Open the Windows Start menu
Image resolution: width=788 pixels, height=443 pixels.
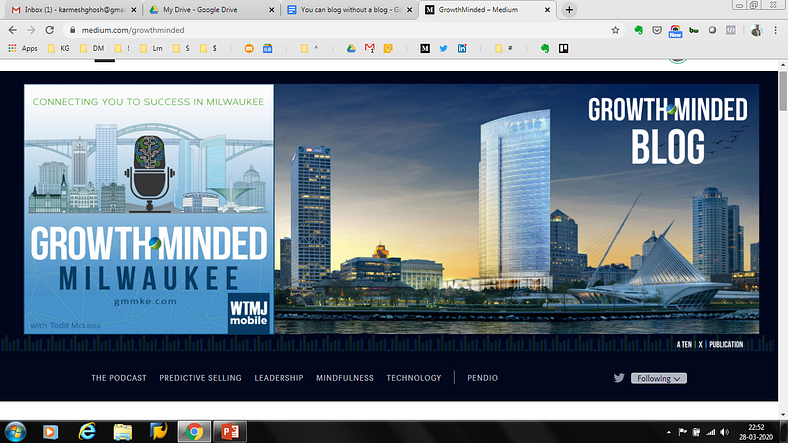(x=15, y=431)
